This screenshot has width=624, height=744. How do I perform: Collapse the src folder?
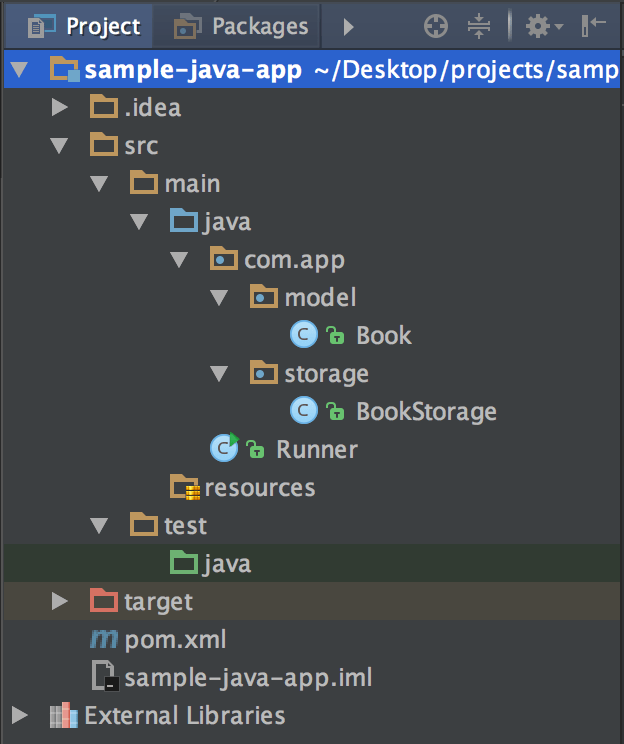(59, 145)
